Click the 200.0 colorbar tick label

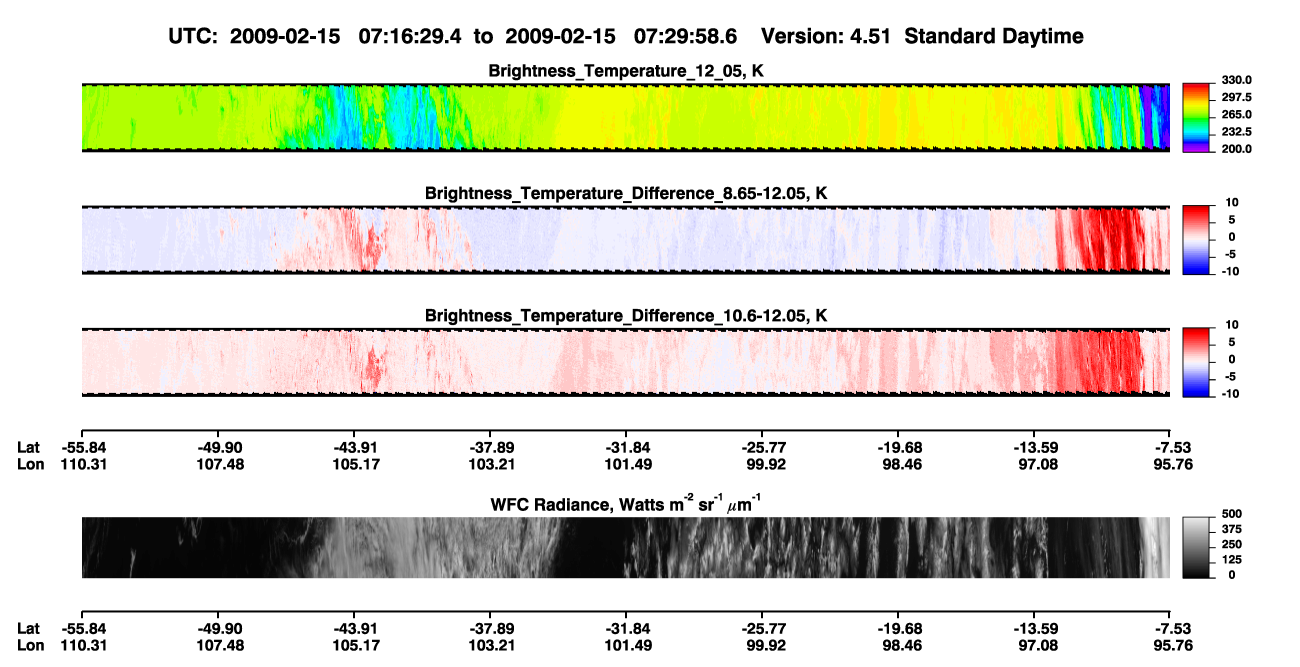click(1237, 148)
